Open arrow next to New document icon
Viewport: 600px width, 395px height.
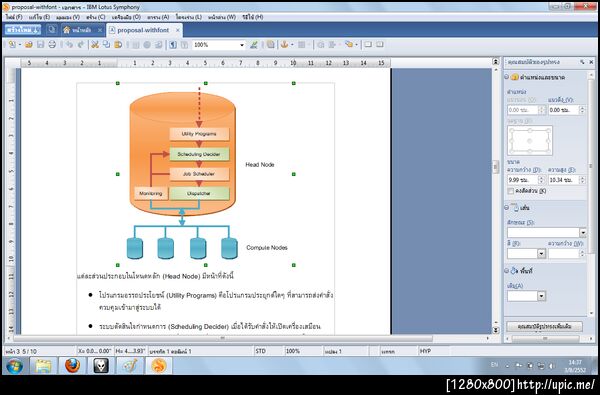[x=20, y=45]
